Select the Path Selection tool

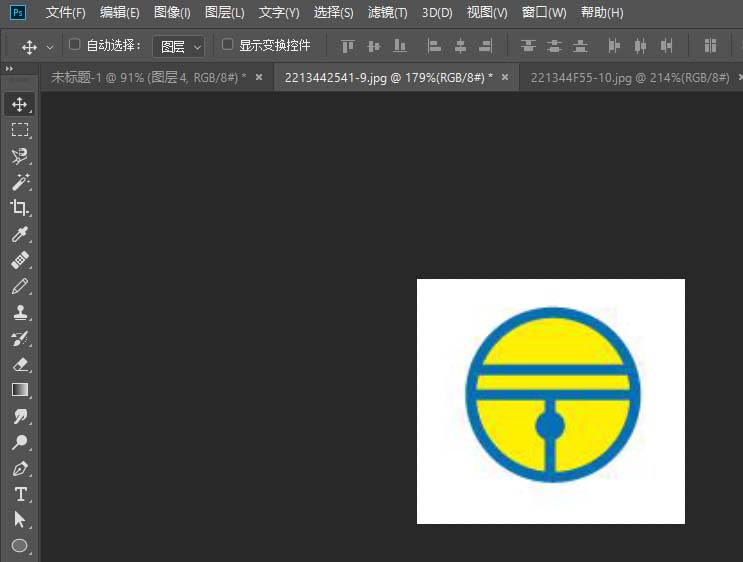(19, 520)
